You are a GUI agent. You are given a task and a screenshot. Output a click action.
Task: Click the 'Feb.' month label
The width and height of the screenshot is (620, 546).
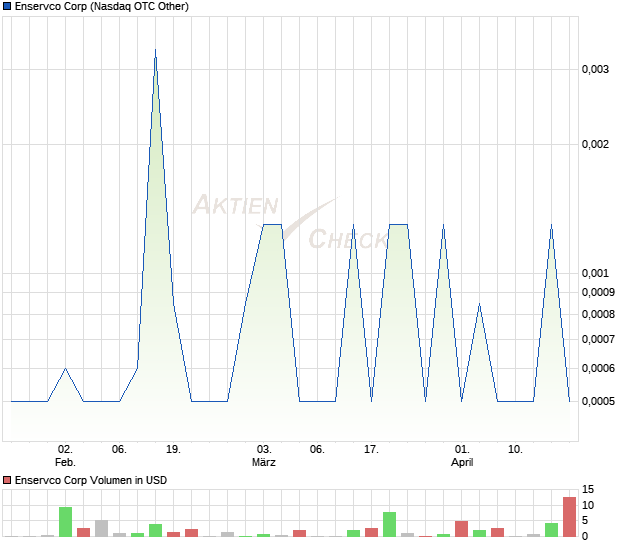65,462
